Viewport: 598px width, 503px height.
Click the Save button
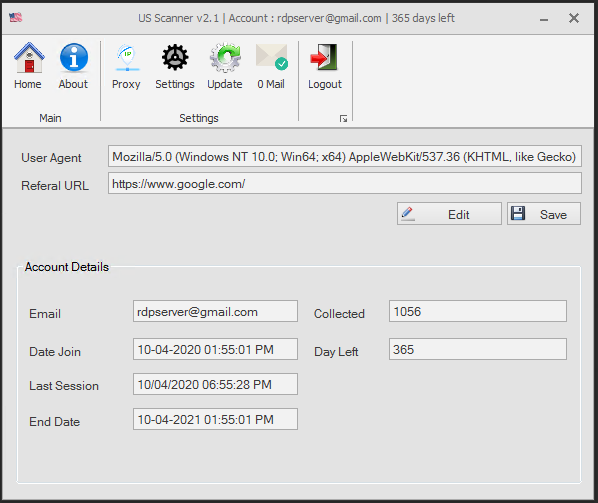[x=543, y=214]
